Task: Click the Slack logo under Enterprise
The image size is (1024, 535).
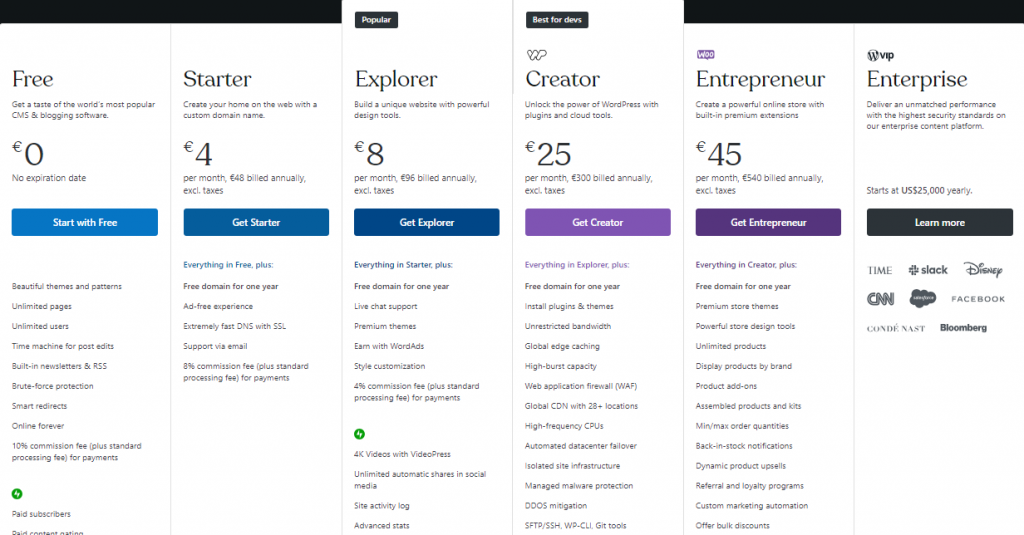Action: click(x=927, y=270)
